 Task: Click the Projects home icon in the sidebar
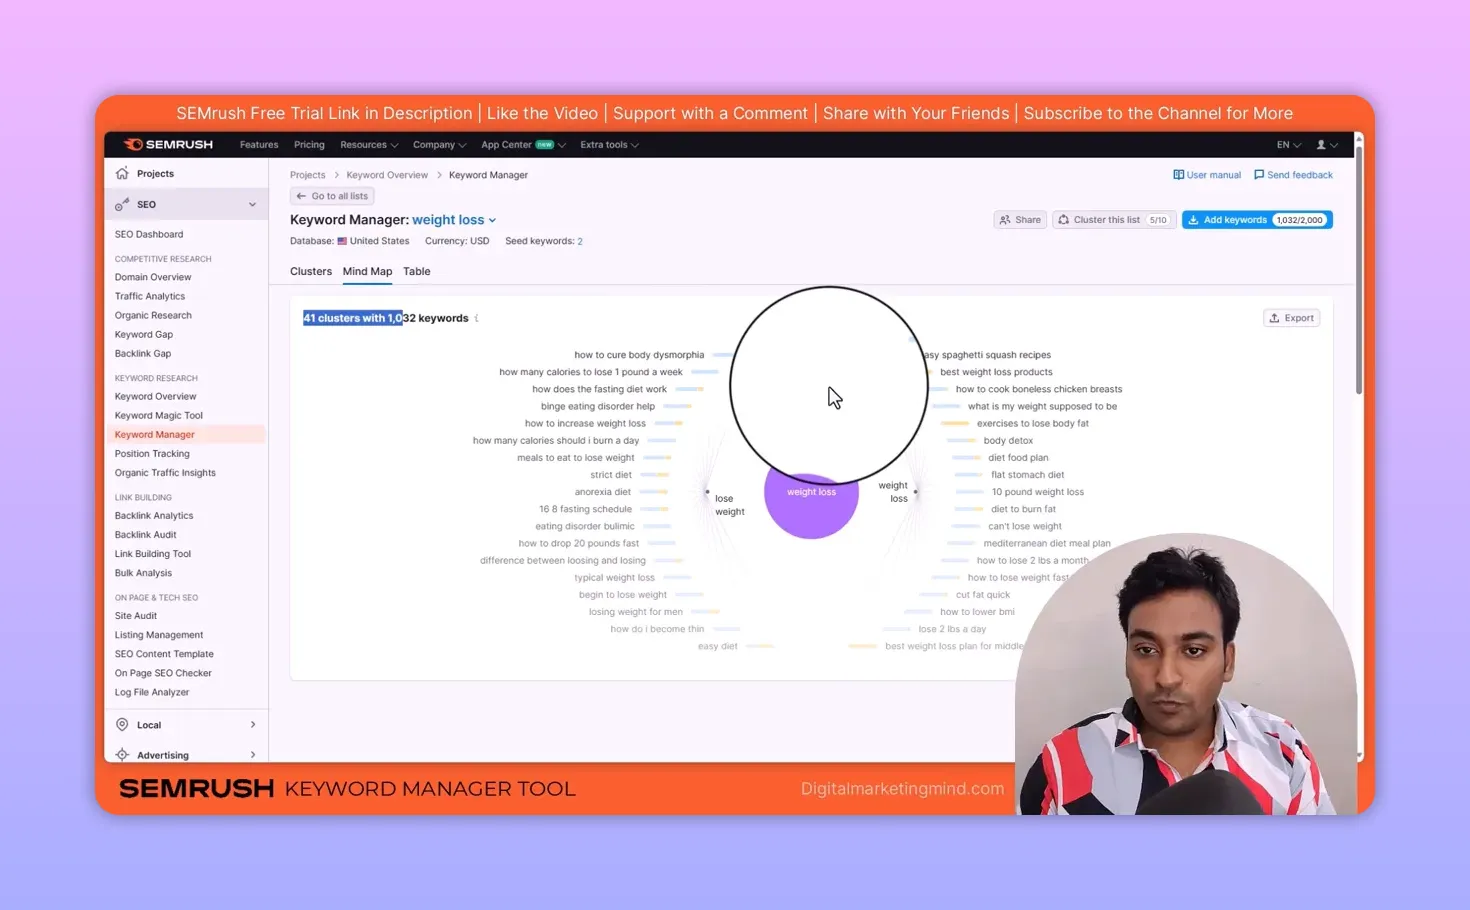122,173
